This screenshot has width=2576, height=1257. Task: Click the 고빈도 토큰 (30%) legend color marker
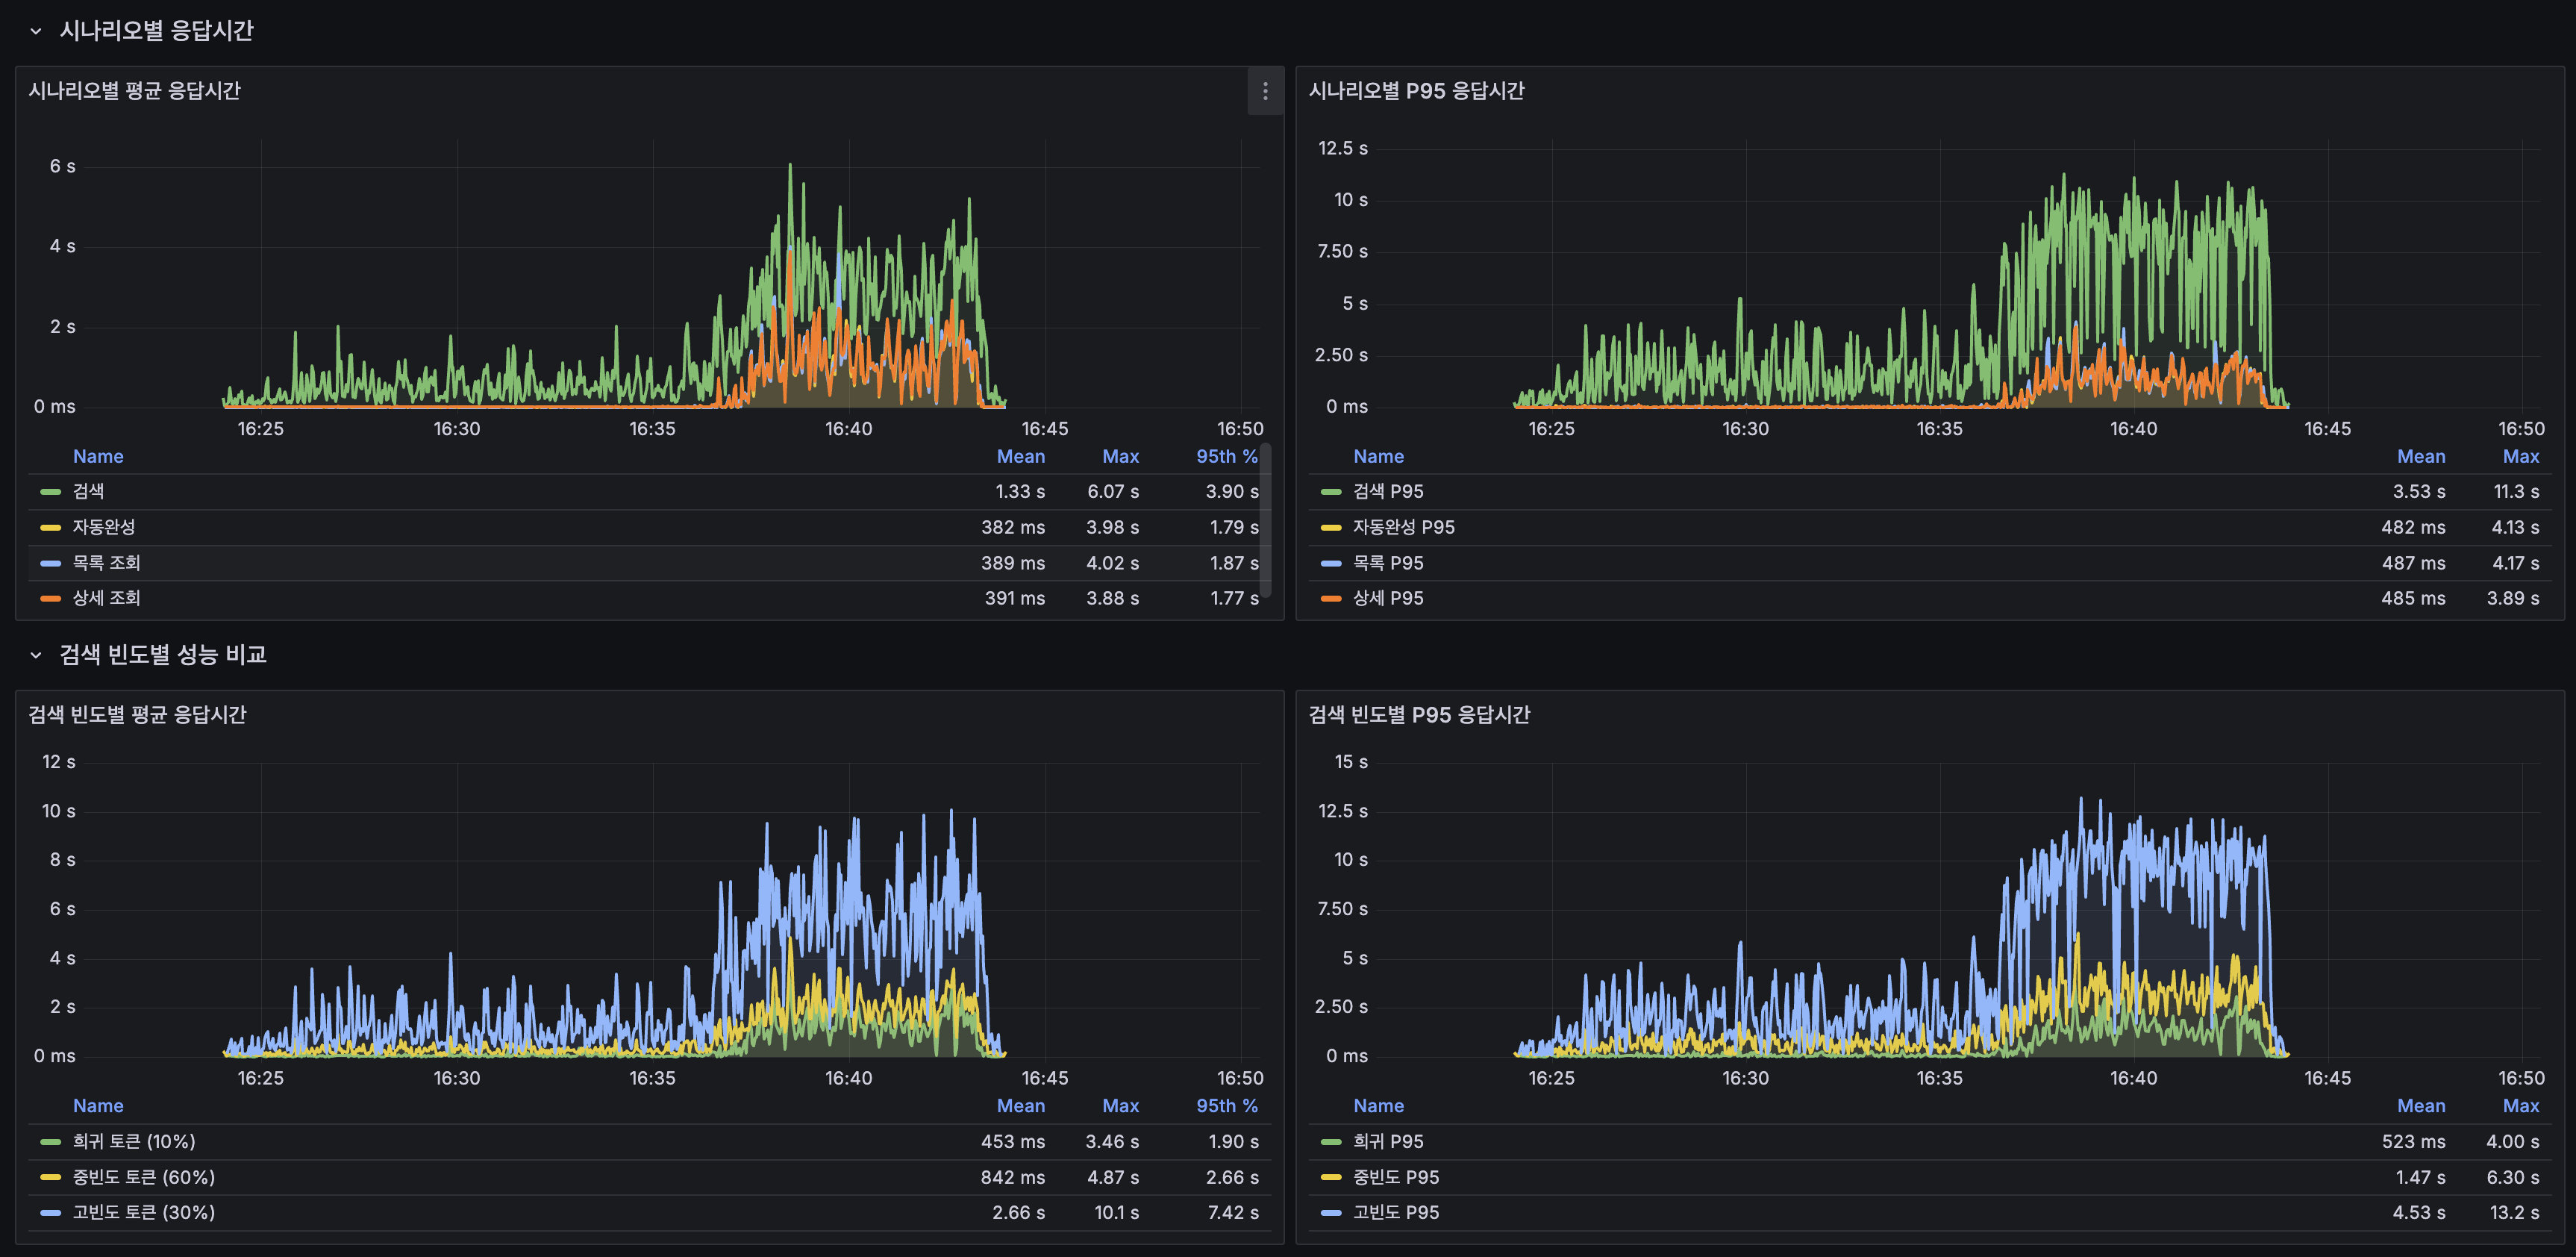click(49, 1212)
